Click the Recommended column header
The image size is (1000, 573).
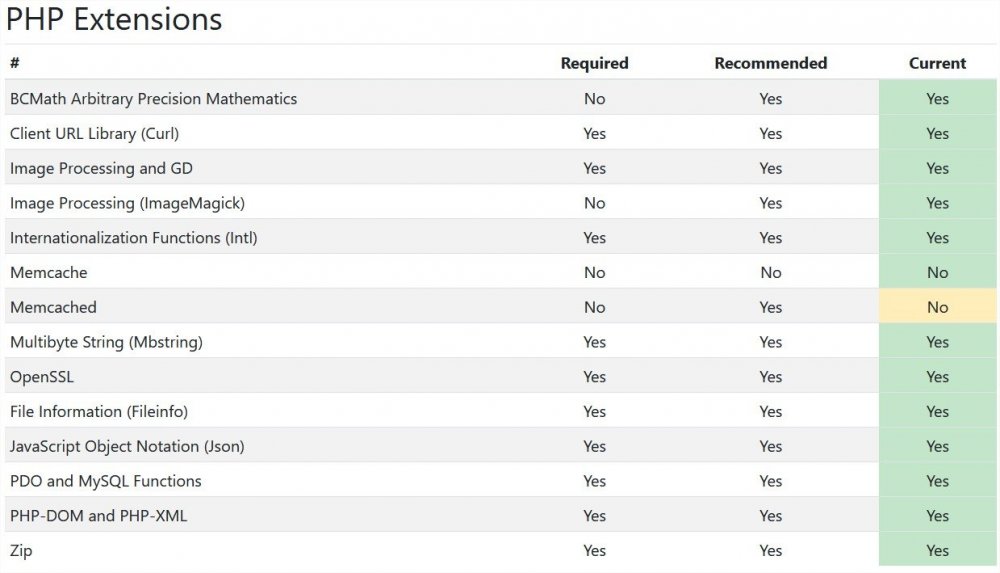click(770, 63)
